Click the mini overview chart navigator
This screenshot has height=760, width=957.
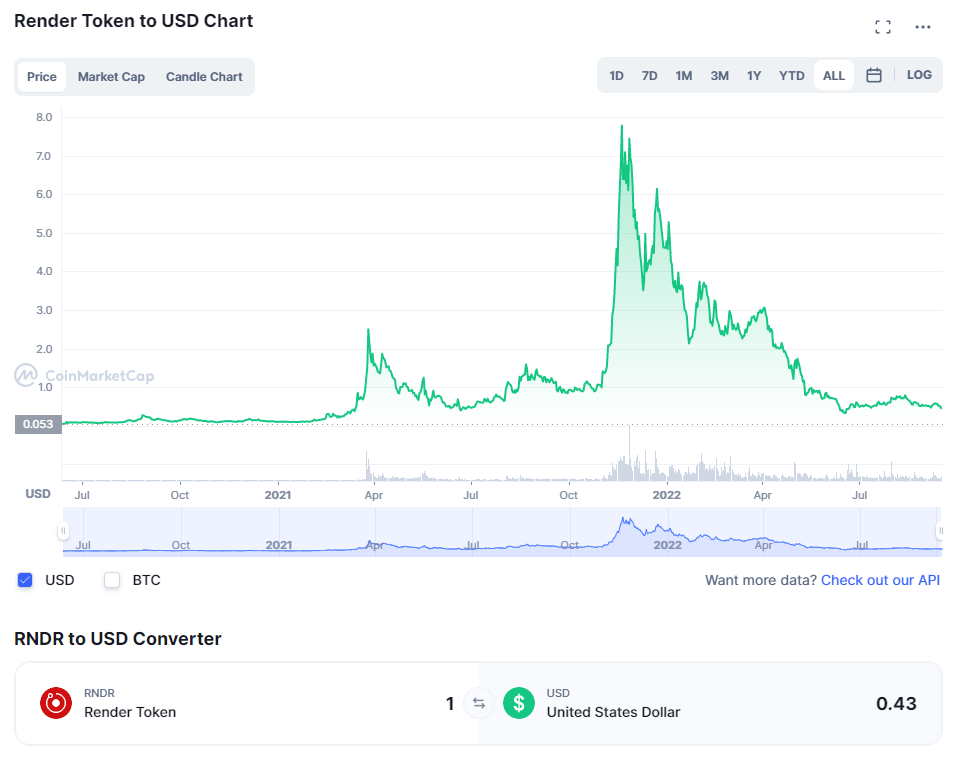(x=502, y=532)
